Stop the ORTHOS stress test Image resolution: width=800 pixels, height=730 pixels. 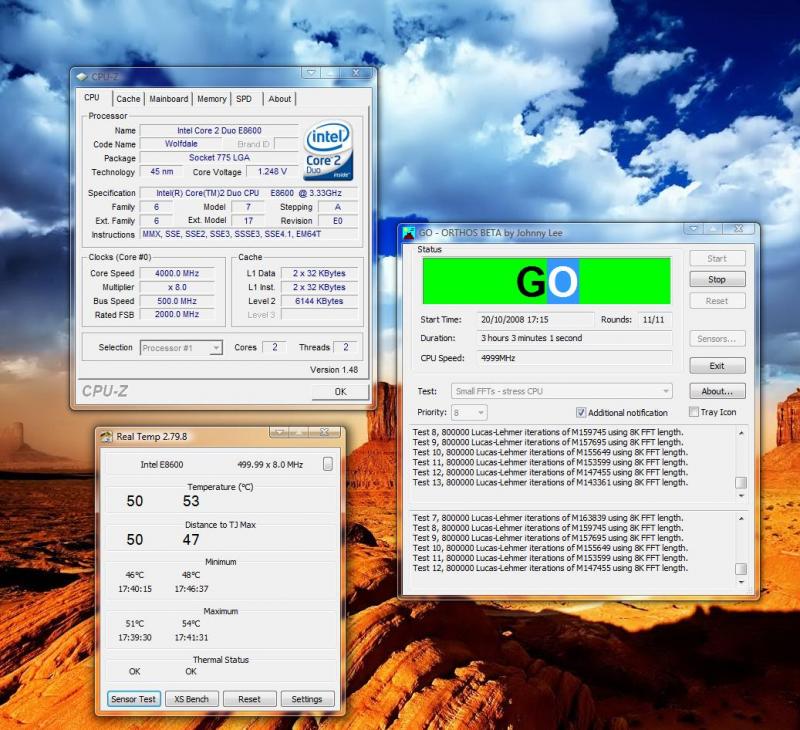click(717, 279)
